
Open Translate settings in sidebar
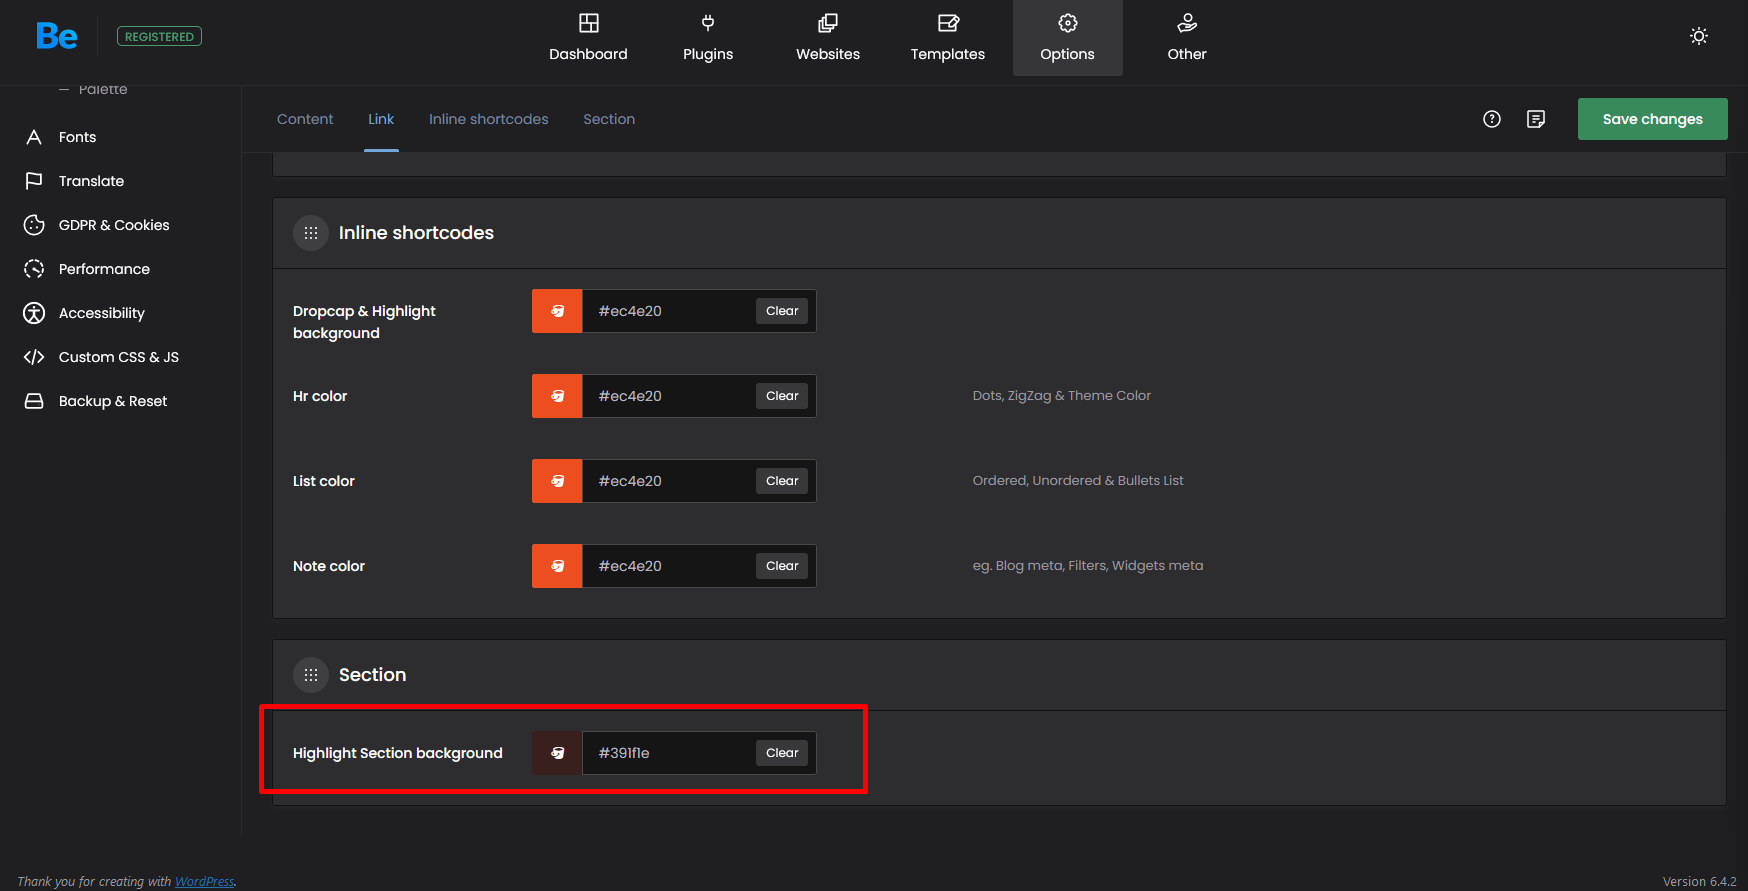tap(91, 181)
